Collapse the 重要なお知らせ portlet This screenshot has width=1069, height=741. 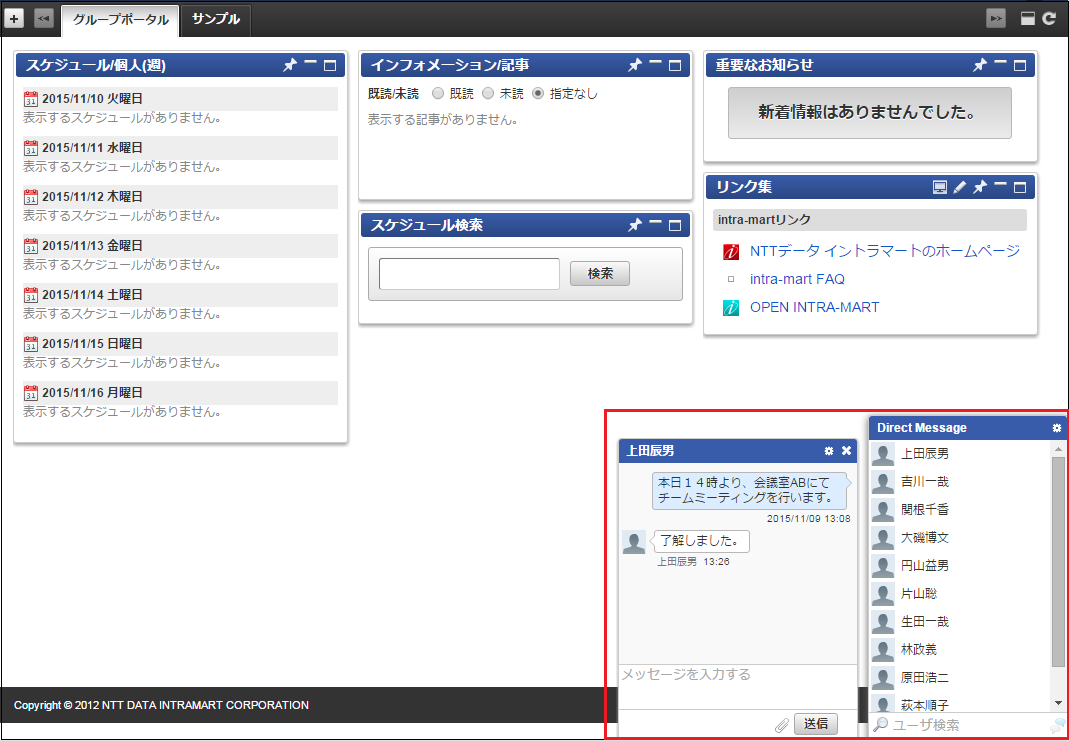(1000, 64)
